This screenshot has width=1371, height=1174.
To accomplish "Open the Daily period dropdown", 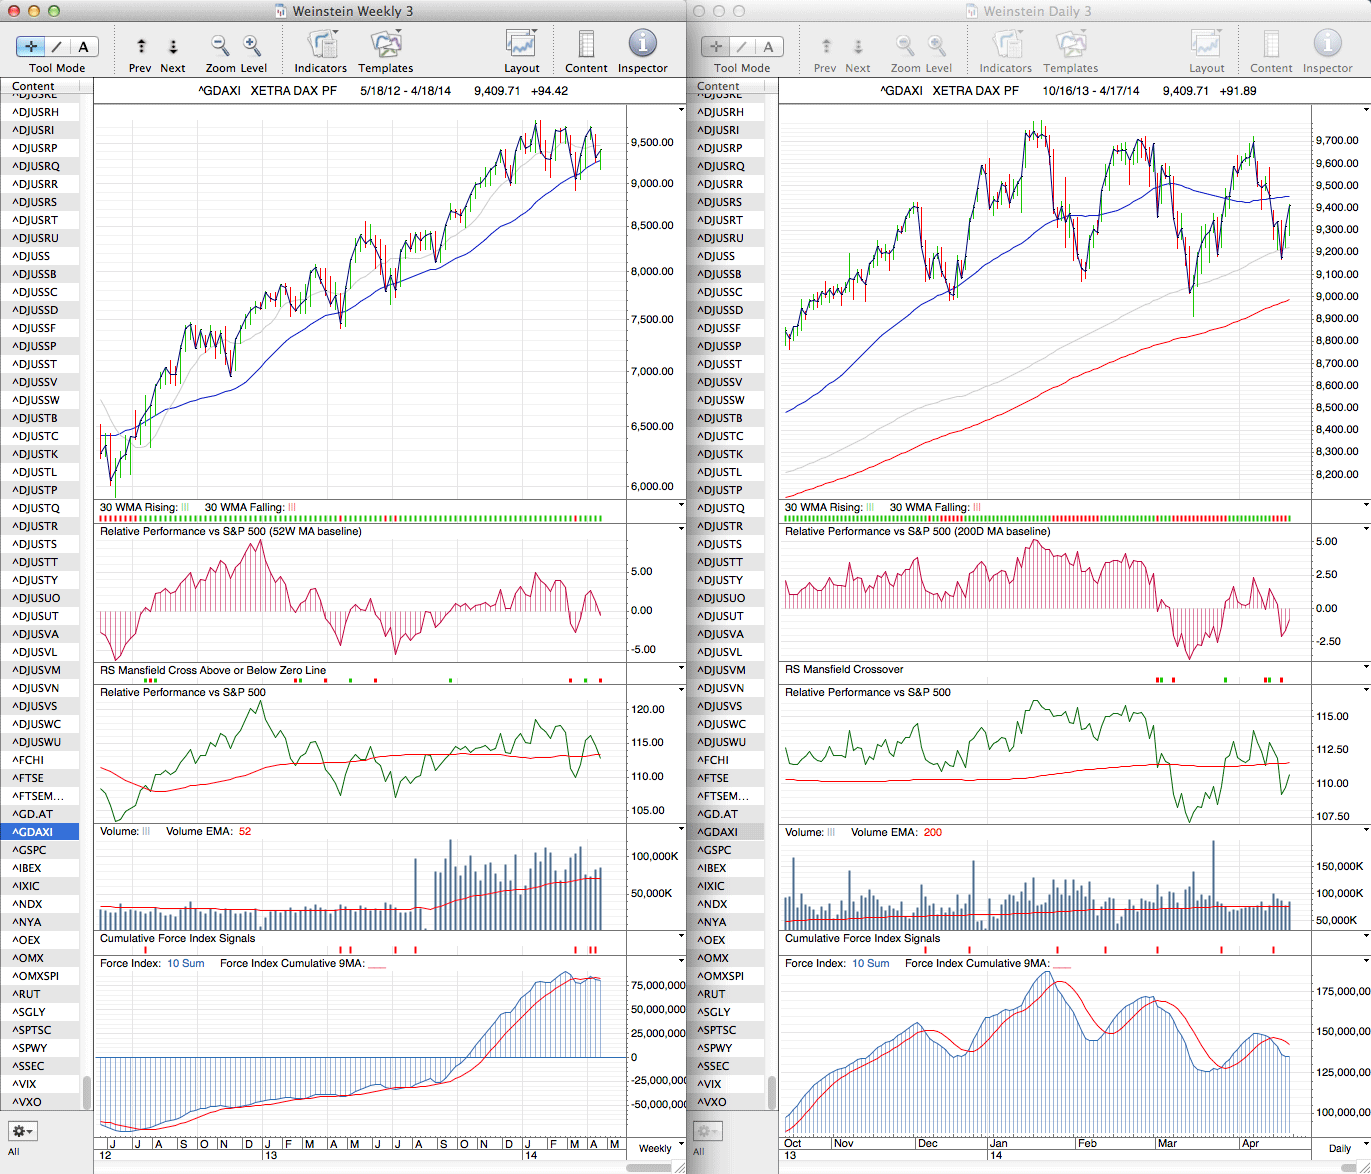I will (1344, 1148).
